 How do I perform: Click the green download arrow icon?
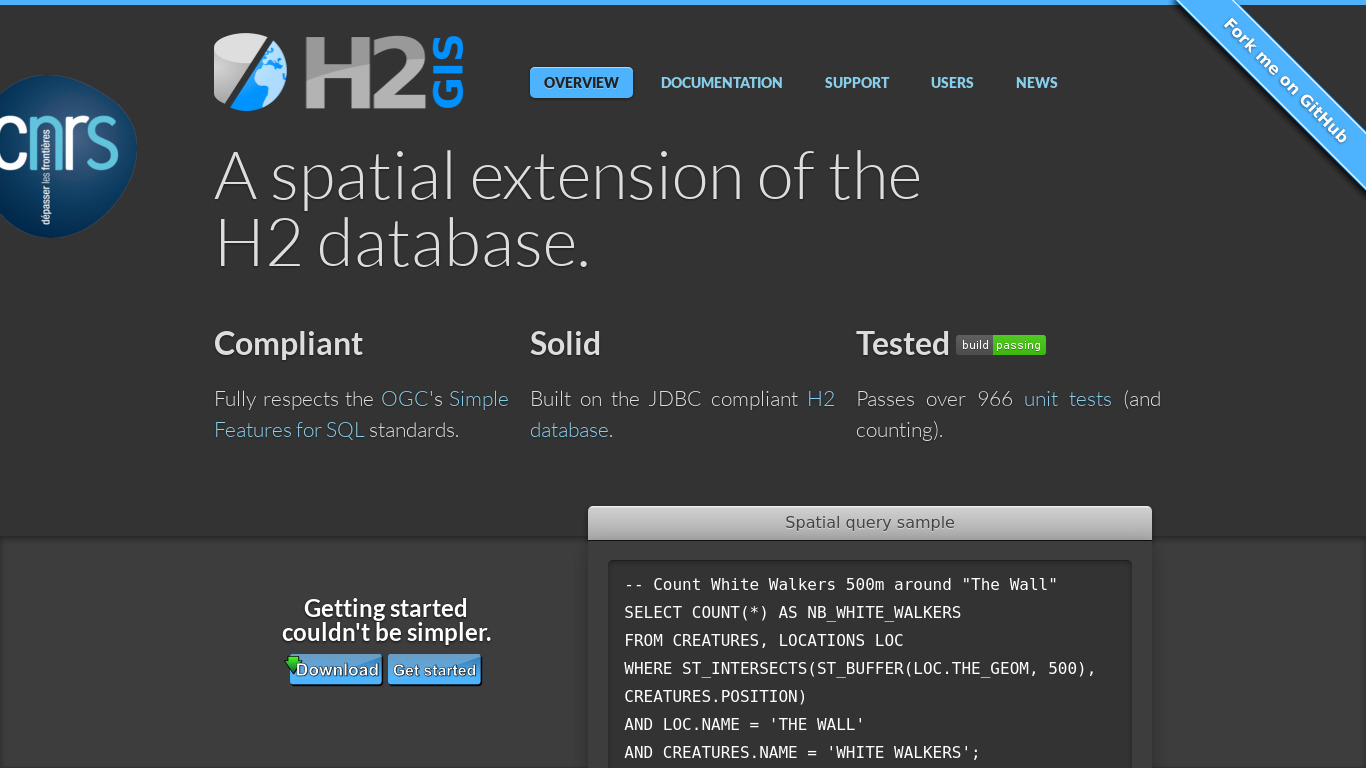tap(293, 664)
